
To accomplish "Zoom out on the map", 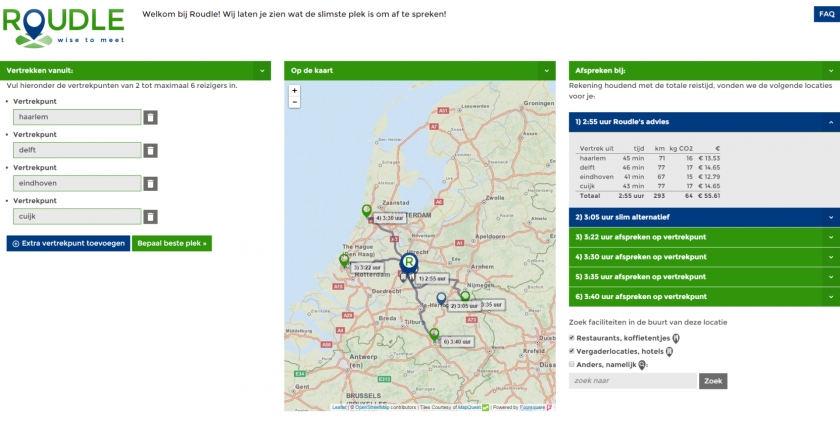I will 294,102.
